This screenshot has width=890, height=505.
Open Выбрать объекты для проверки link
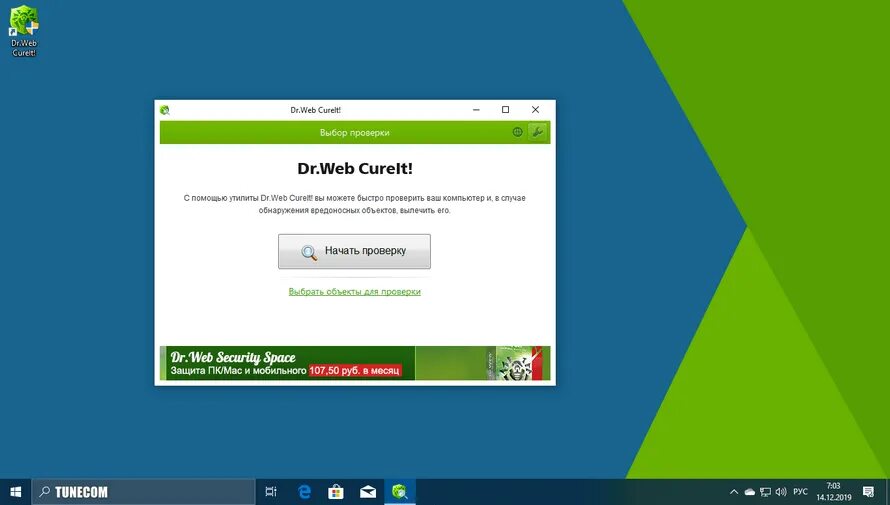click(354, 292)
